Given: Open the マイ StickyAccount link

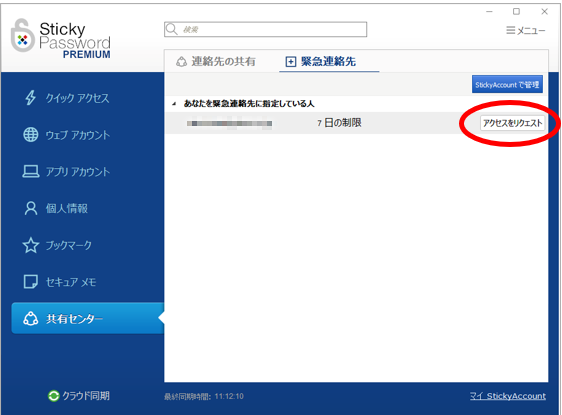Looking at the screenshot, I should (x=508, y=396).
